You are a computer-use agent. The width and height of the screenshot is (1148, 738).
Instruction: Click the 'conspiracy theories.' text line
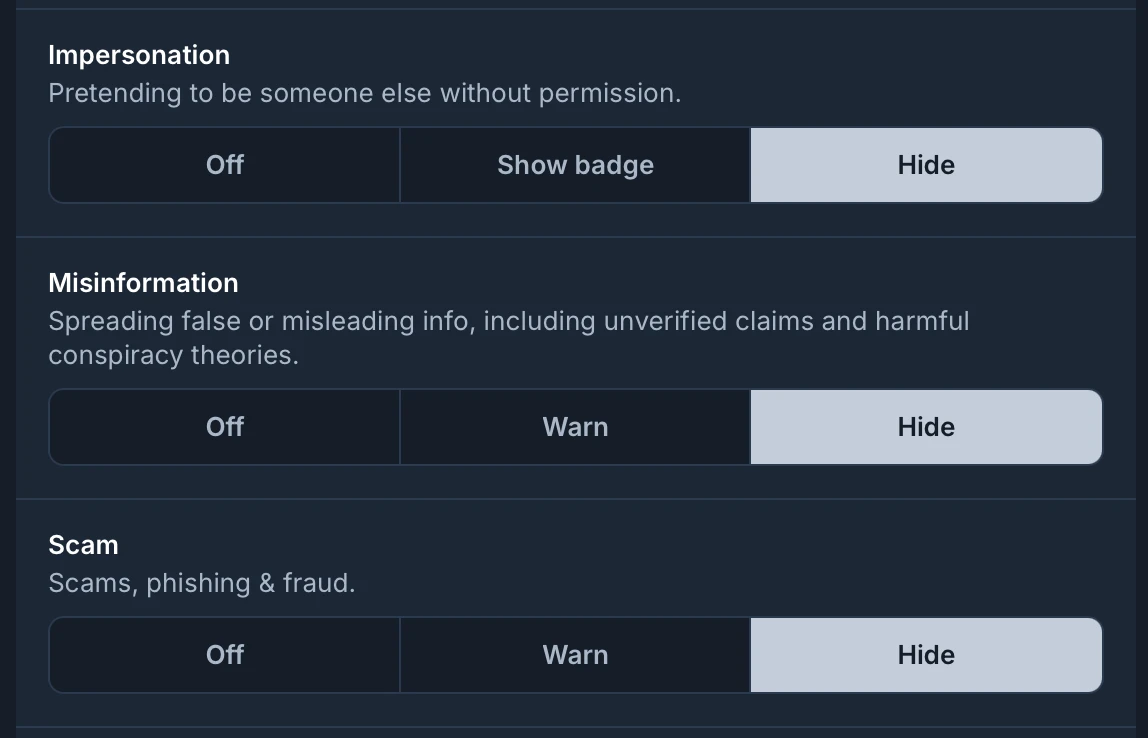173,355
